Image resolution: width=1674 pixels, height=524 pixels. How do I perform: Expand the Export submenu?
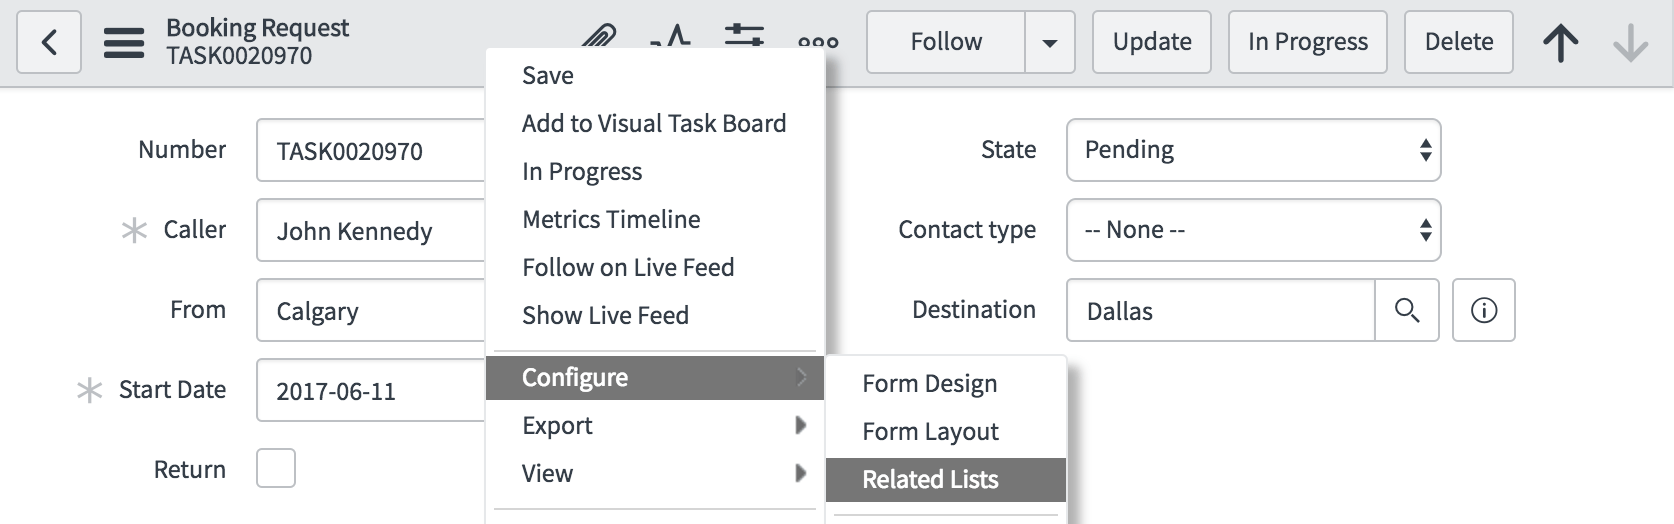655,425
